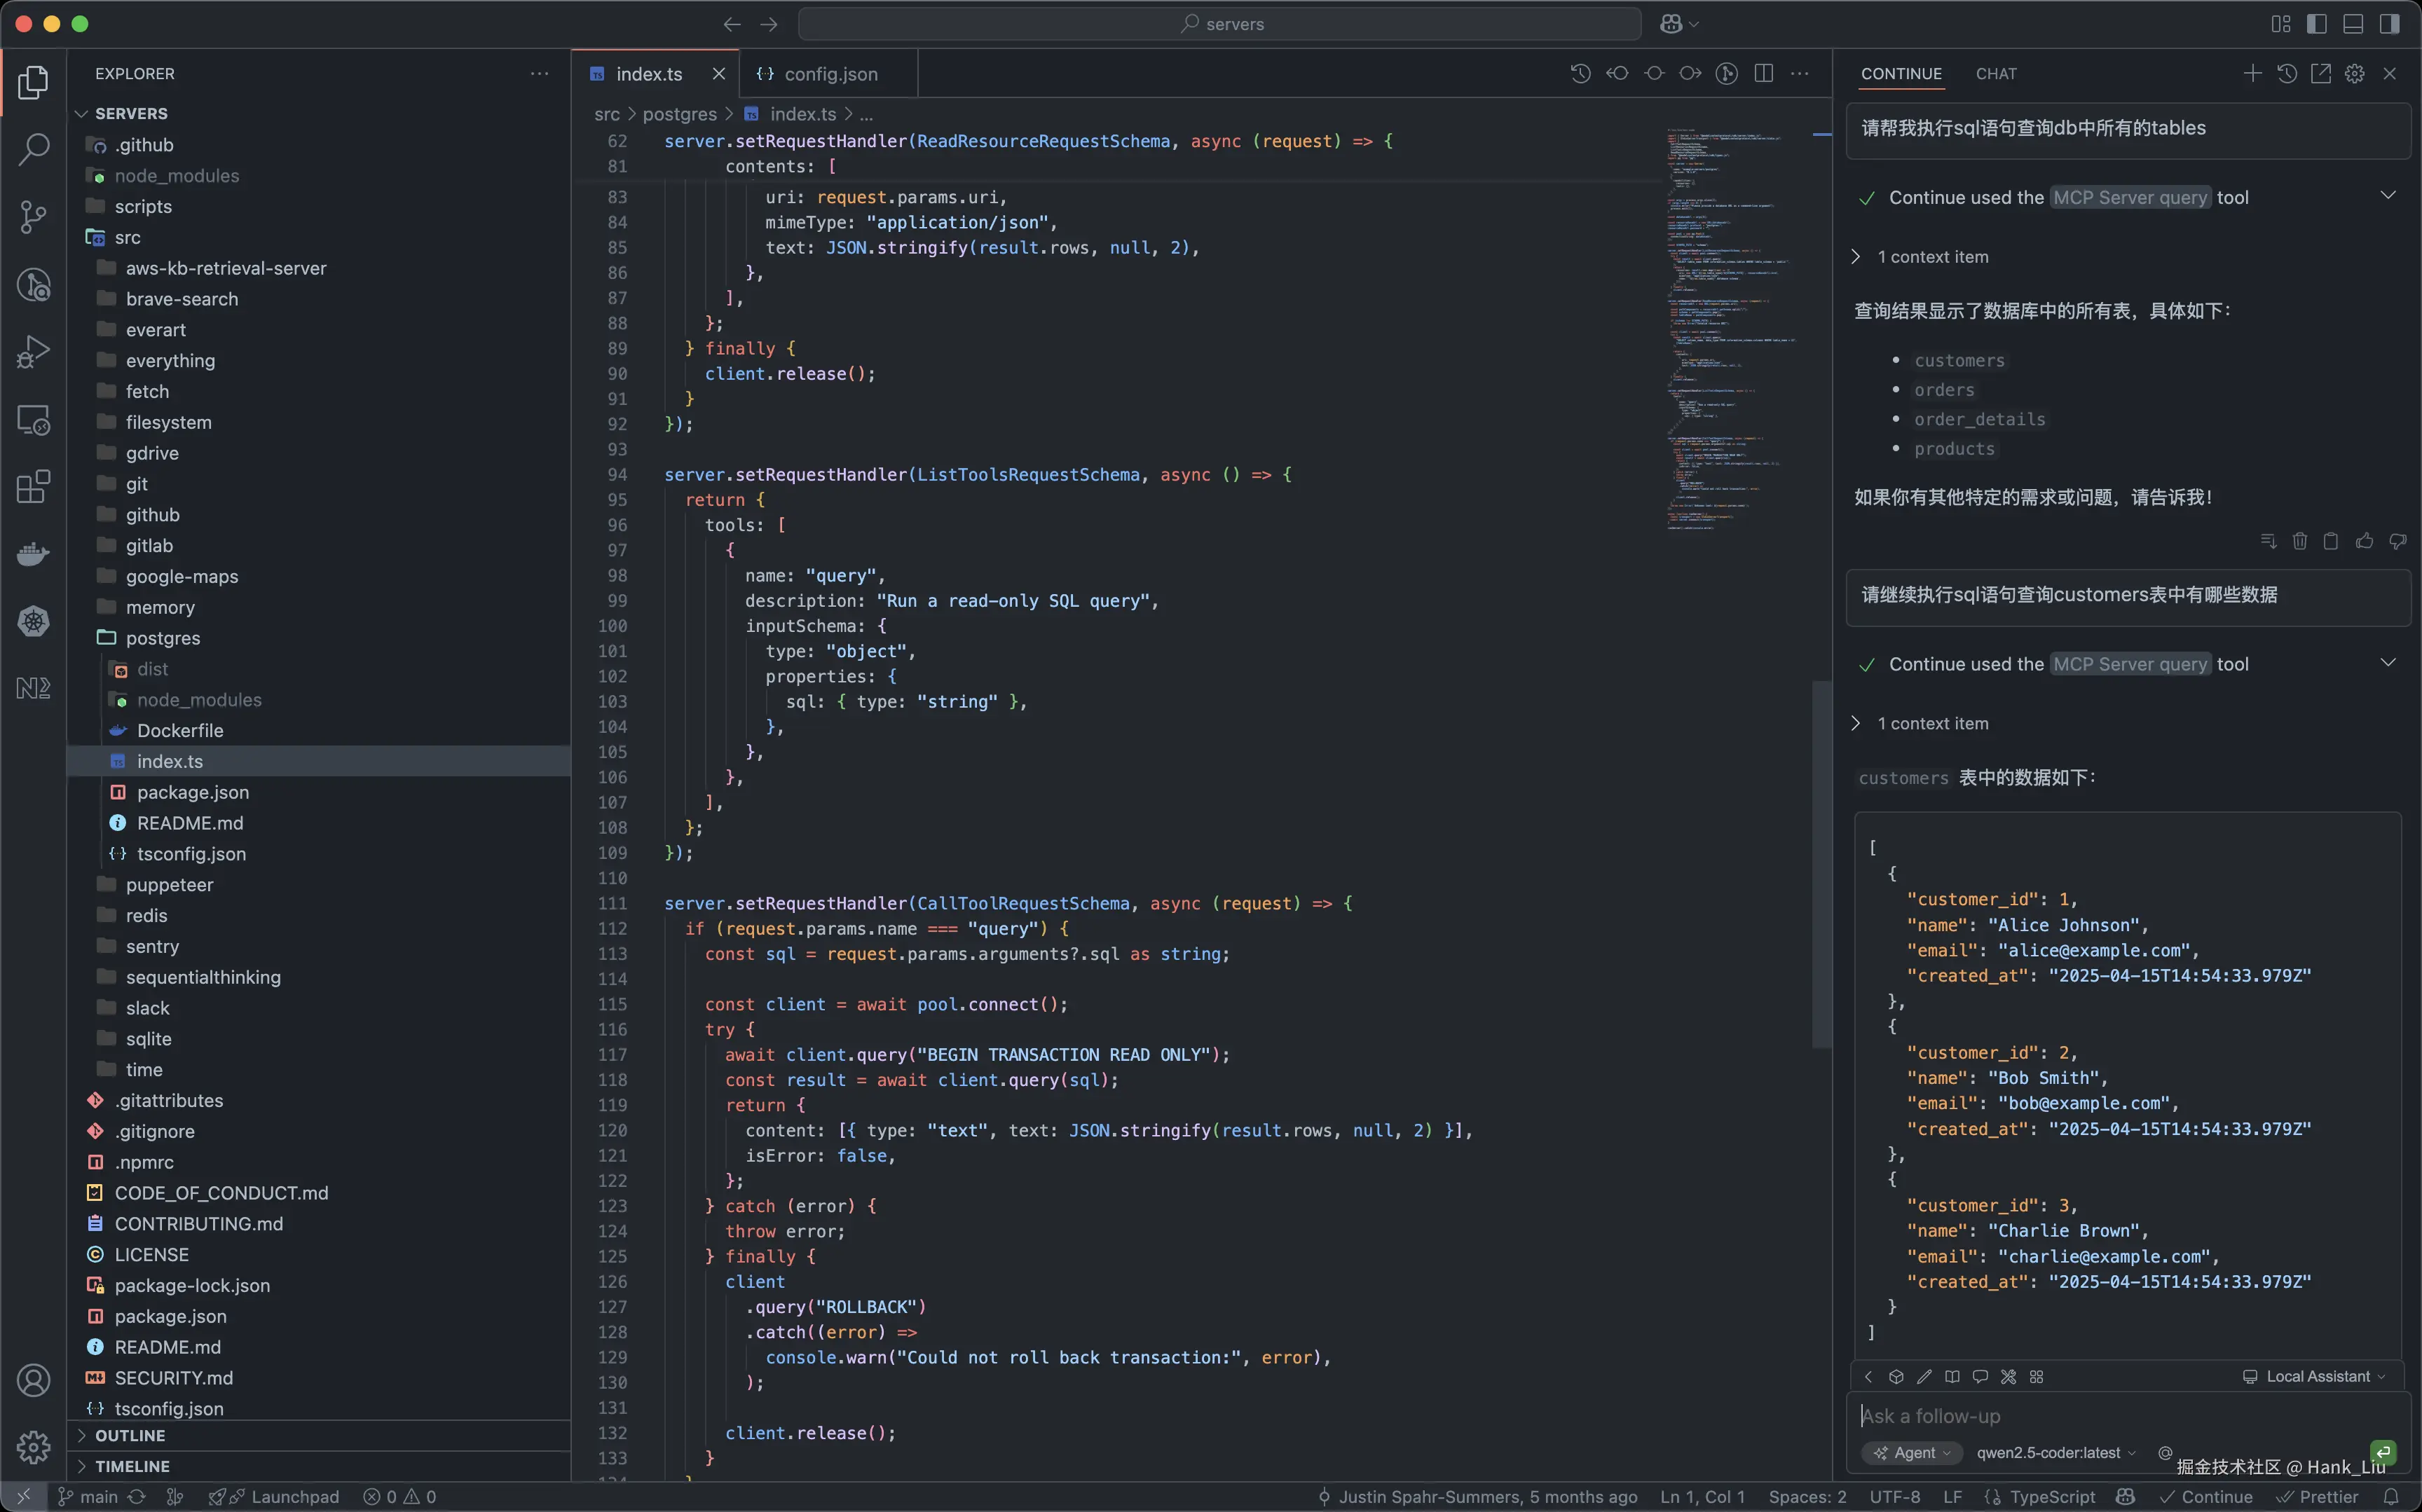Click the split editor icon
This screenshot has height=1512, width=2422.
[x=1764, y=74]
